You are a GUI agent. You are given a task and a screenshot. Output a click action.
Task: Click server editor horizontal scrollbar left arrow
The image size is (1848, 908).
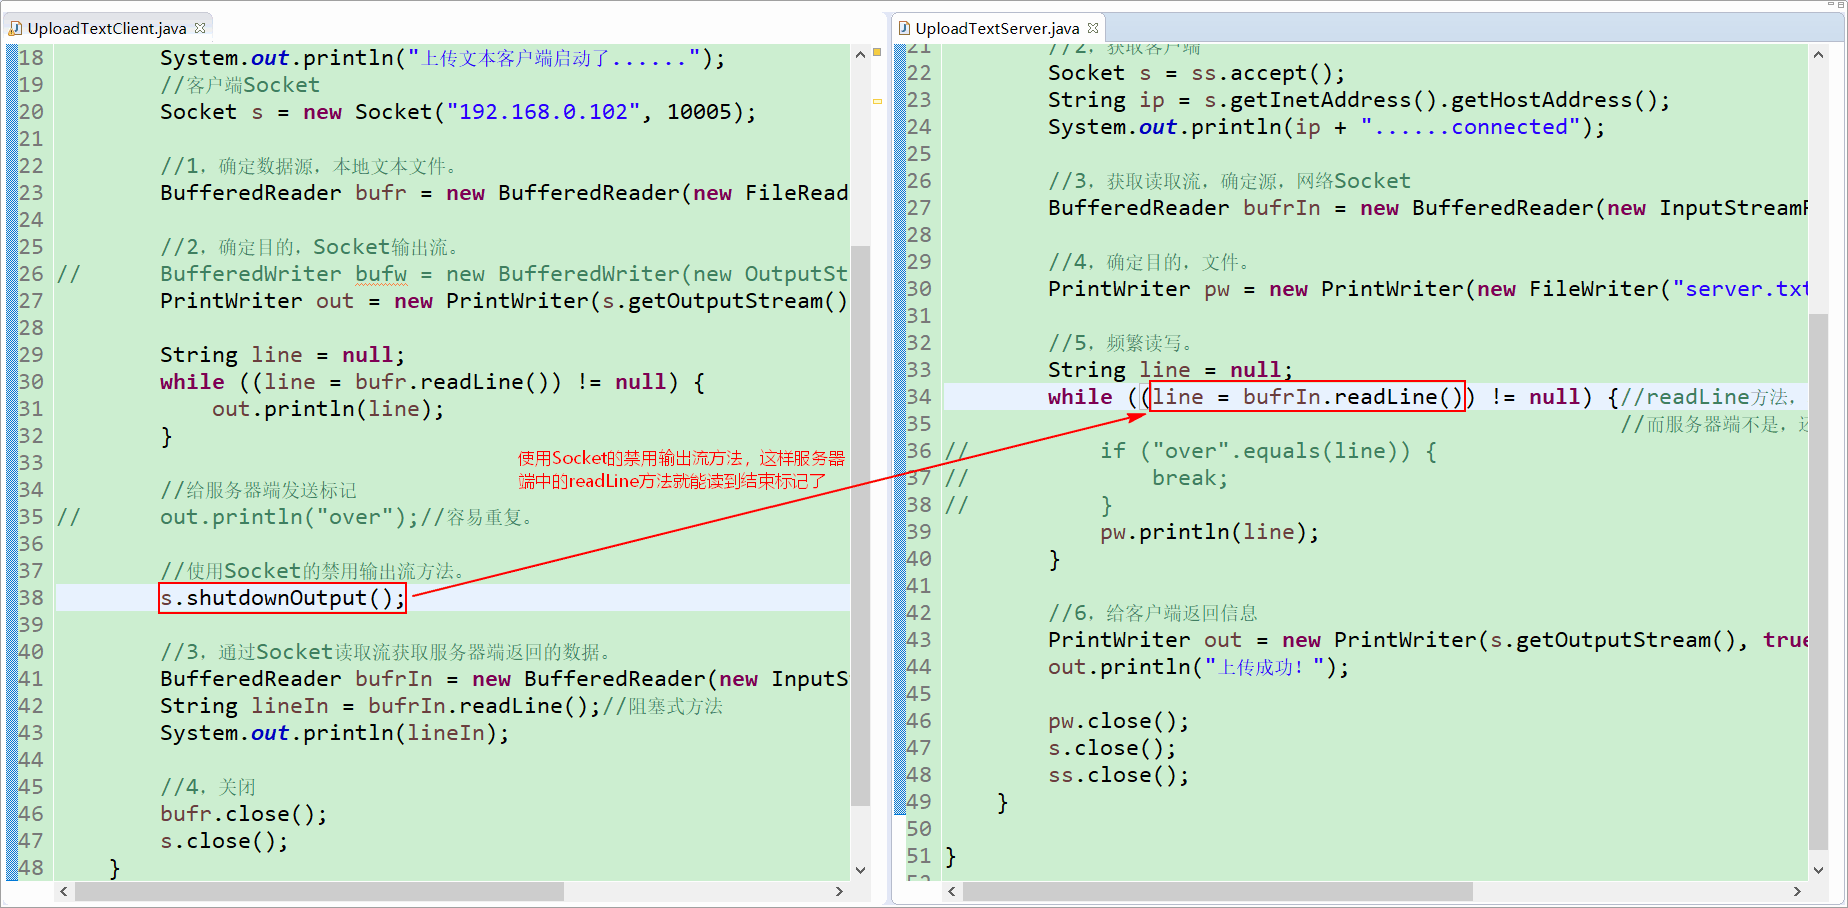952,891
